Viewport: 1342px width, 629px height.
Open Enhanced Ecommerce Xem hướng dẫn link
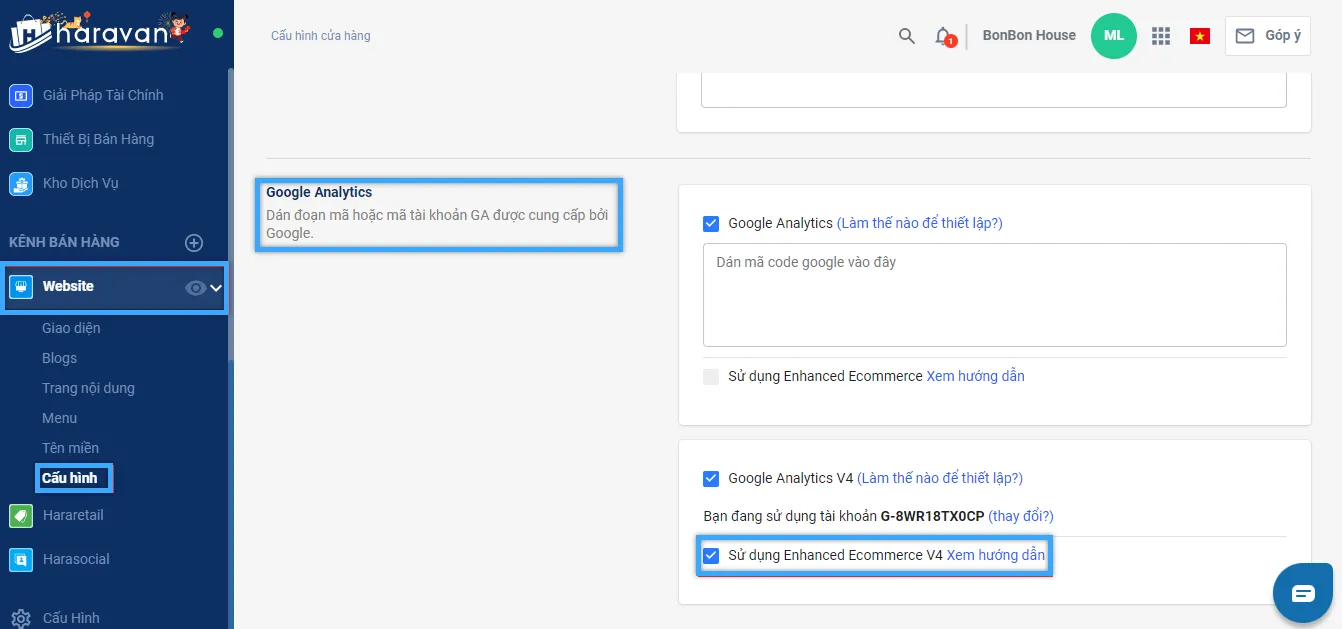click(975, 377)
